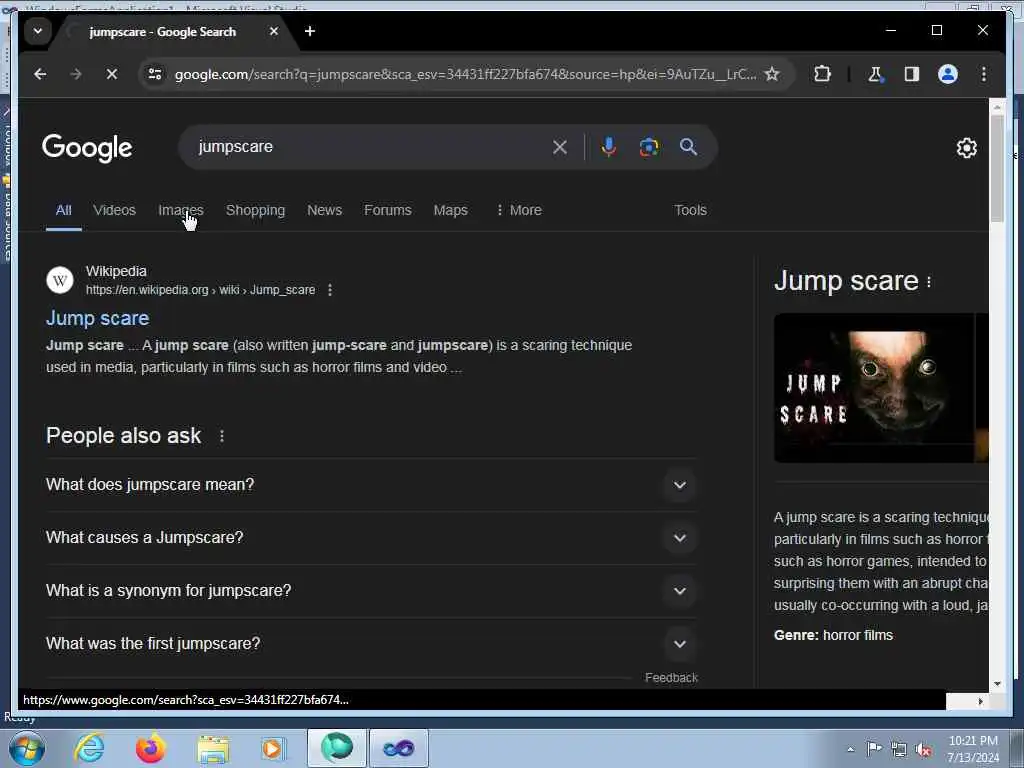This screenshot has height=768, width=1024.
Task: Click the forward navigation arrow
Action: 76,74
